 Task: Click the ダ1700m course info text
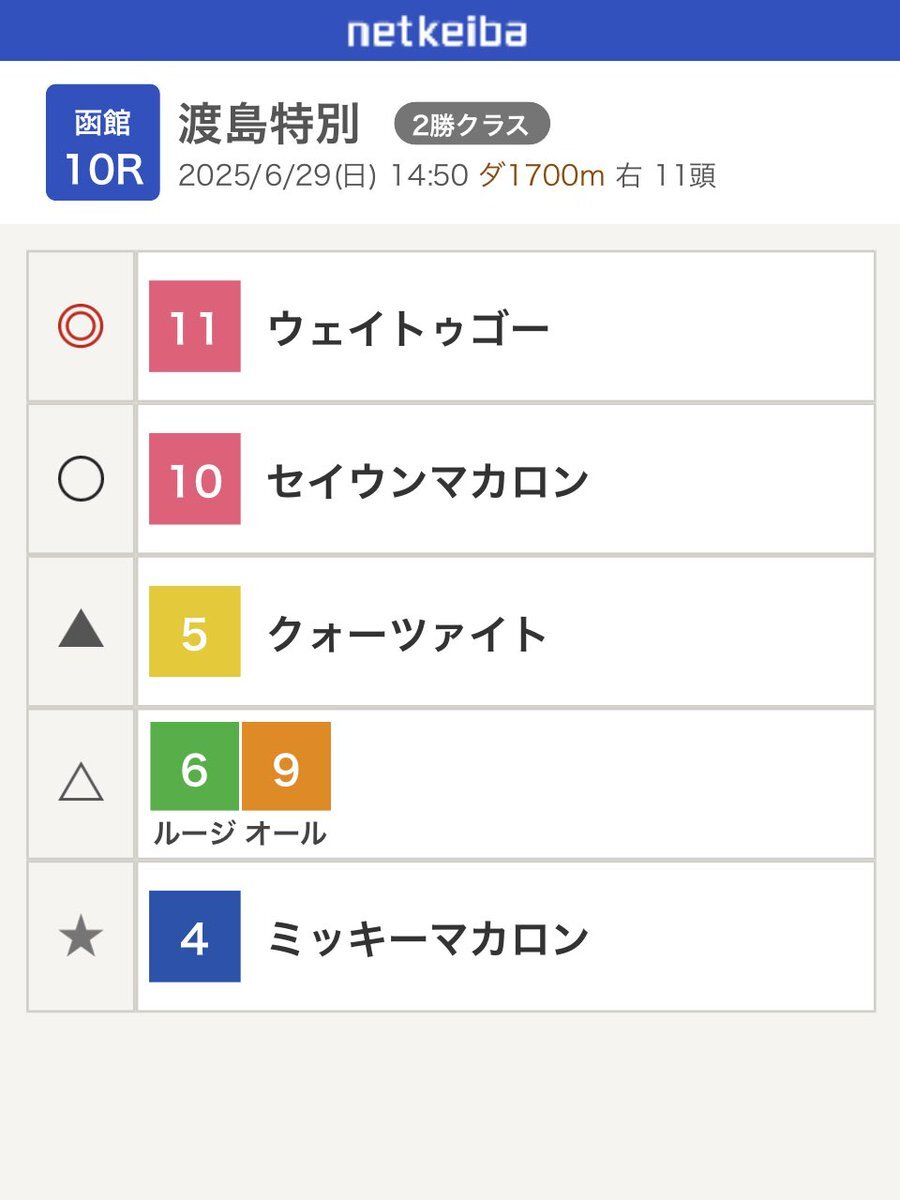[542, 177]
